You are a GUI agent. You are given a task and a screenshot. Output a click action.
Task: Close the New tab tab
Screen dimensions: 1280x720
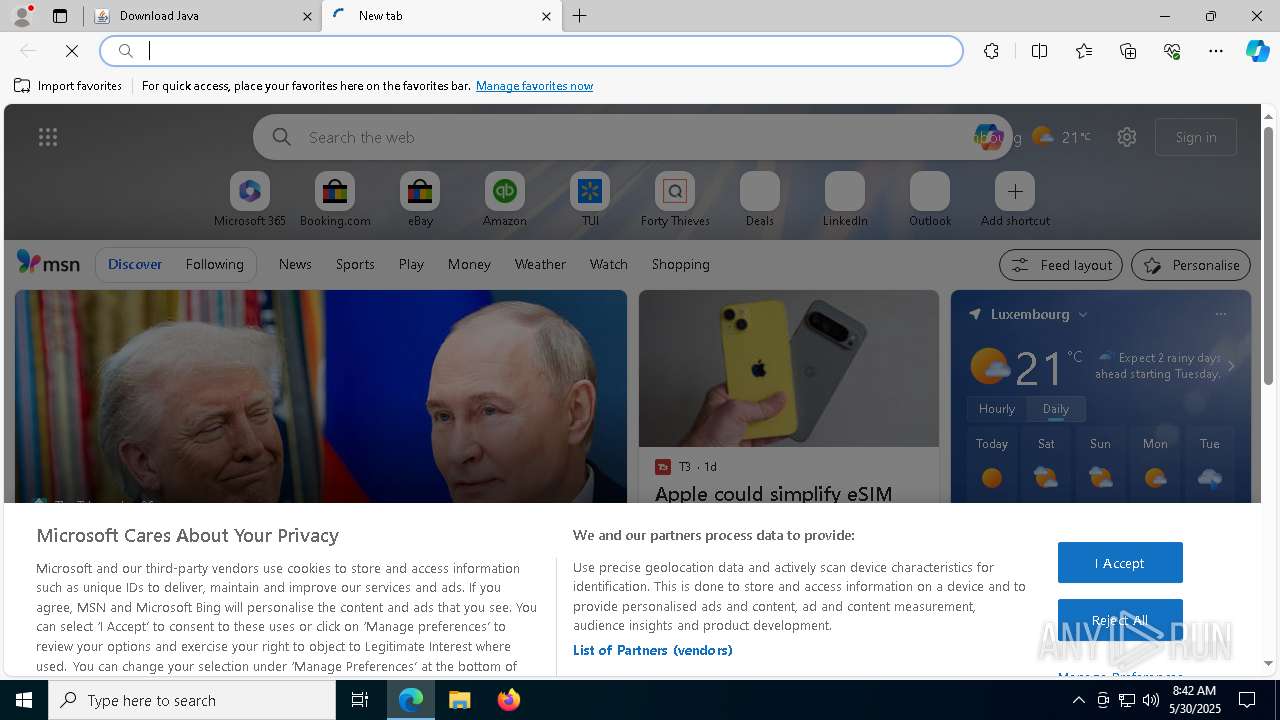click(546, 16)
